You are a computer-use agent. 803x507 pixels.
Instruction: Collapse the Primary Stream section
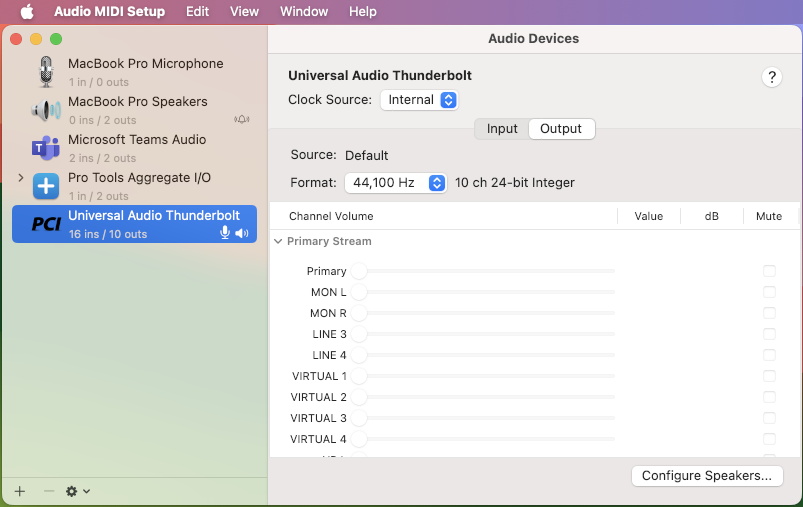(x=278, y=241)
